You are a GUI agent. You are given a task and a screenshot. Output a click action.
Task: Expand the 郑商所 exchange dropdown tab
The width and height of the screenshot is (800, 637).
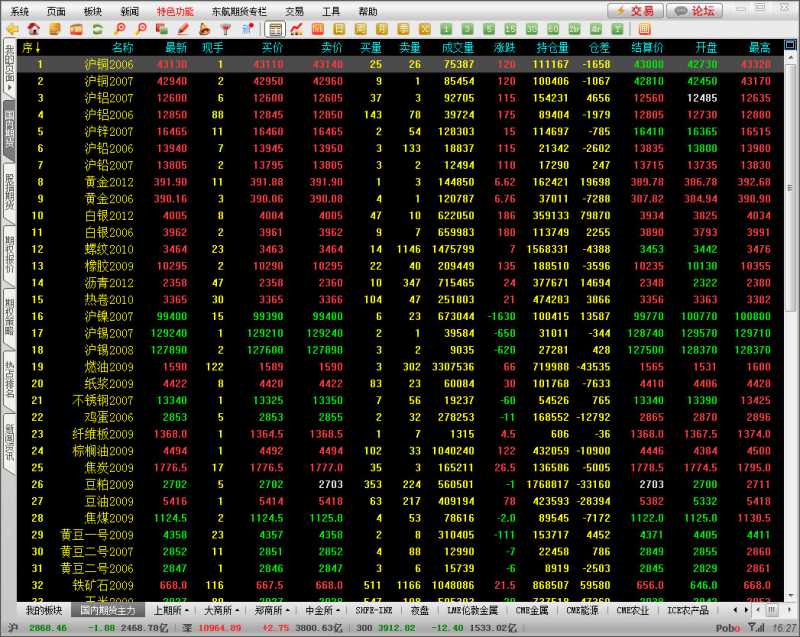point(271,609)
